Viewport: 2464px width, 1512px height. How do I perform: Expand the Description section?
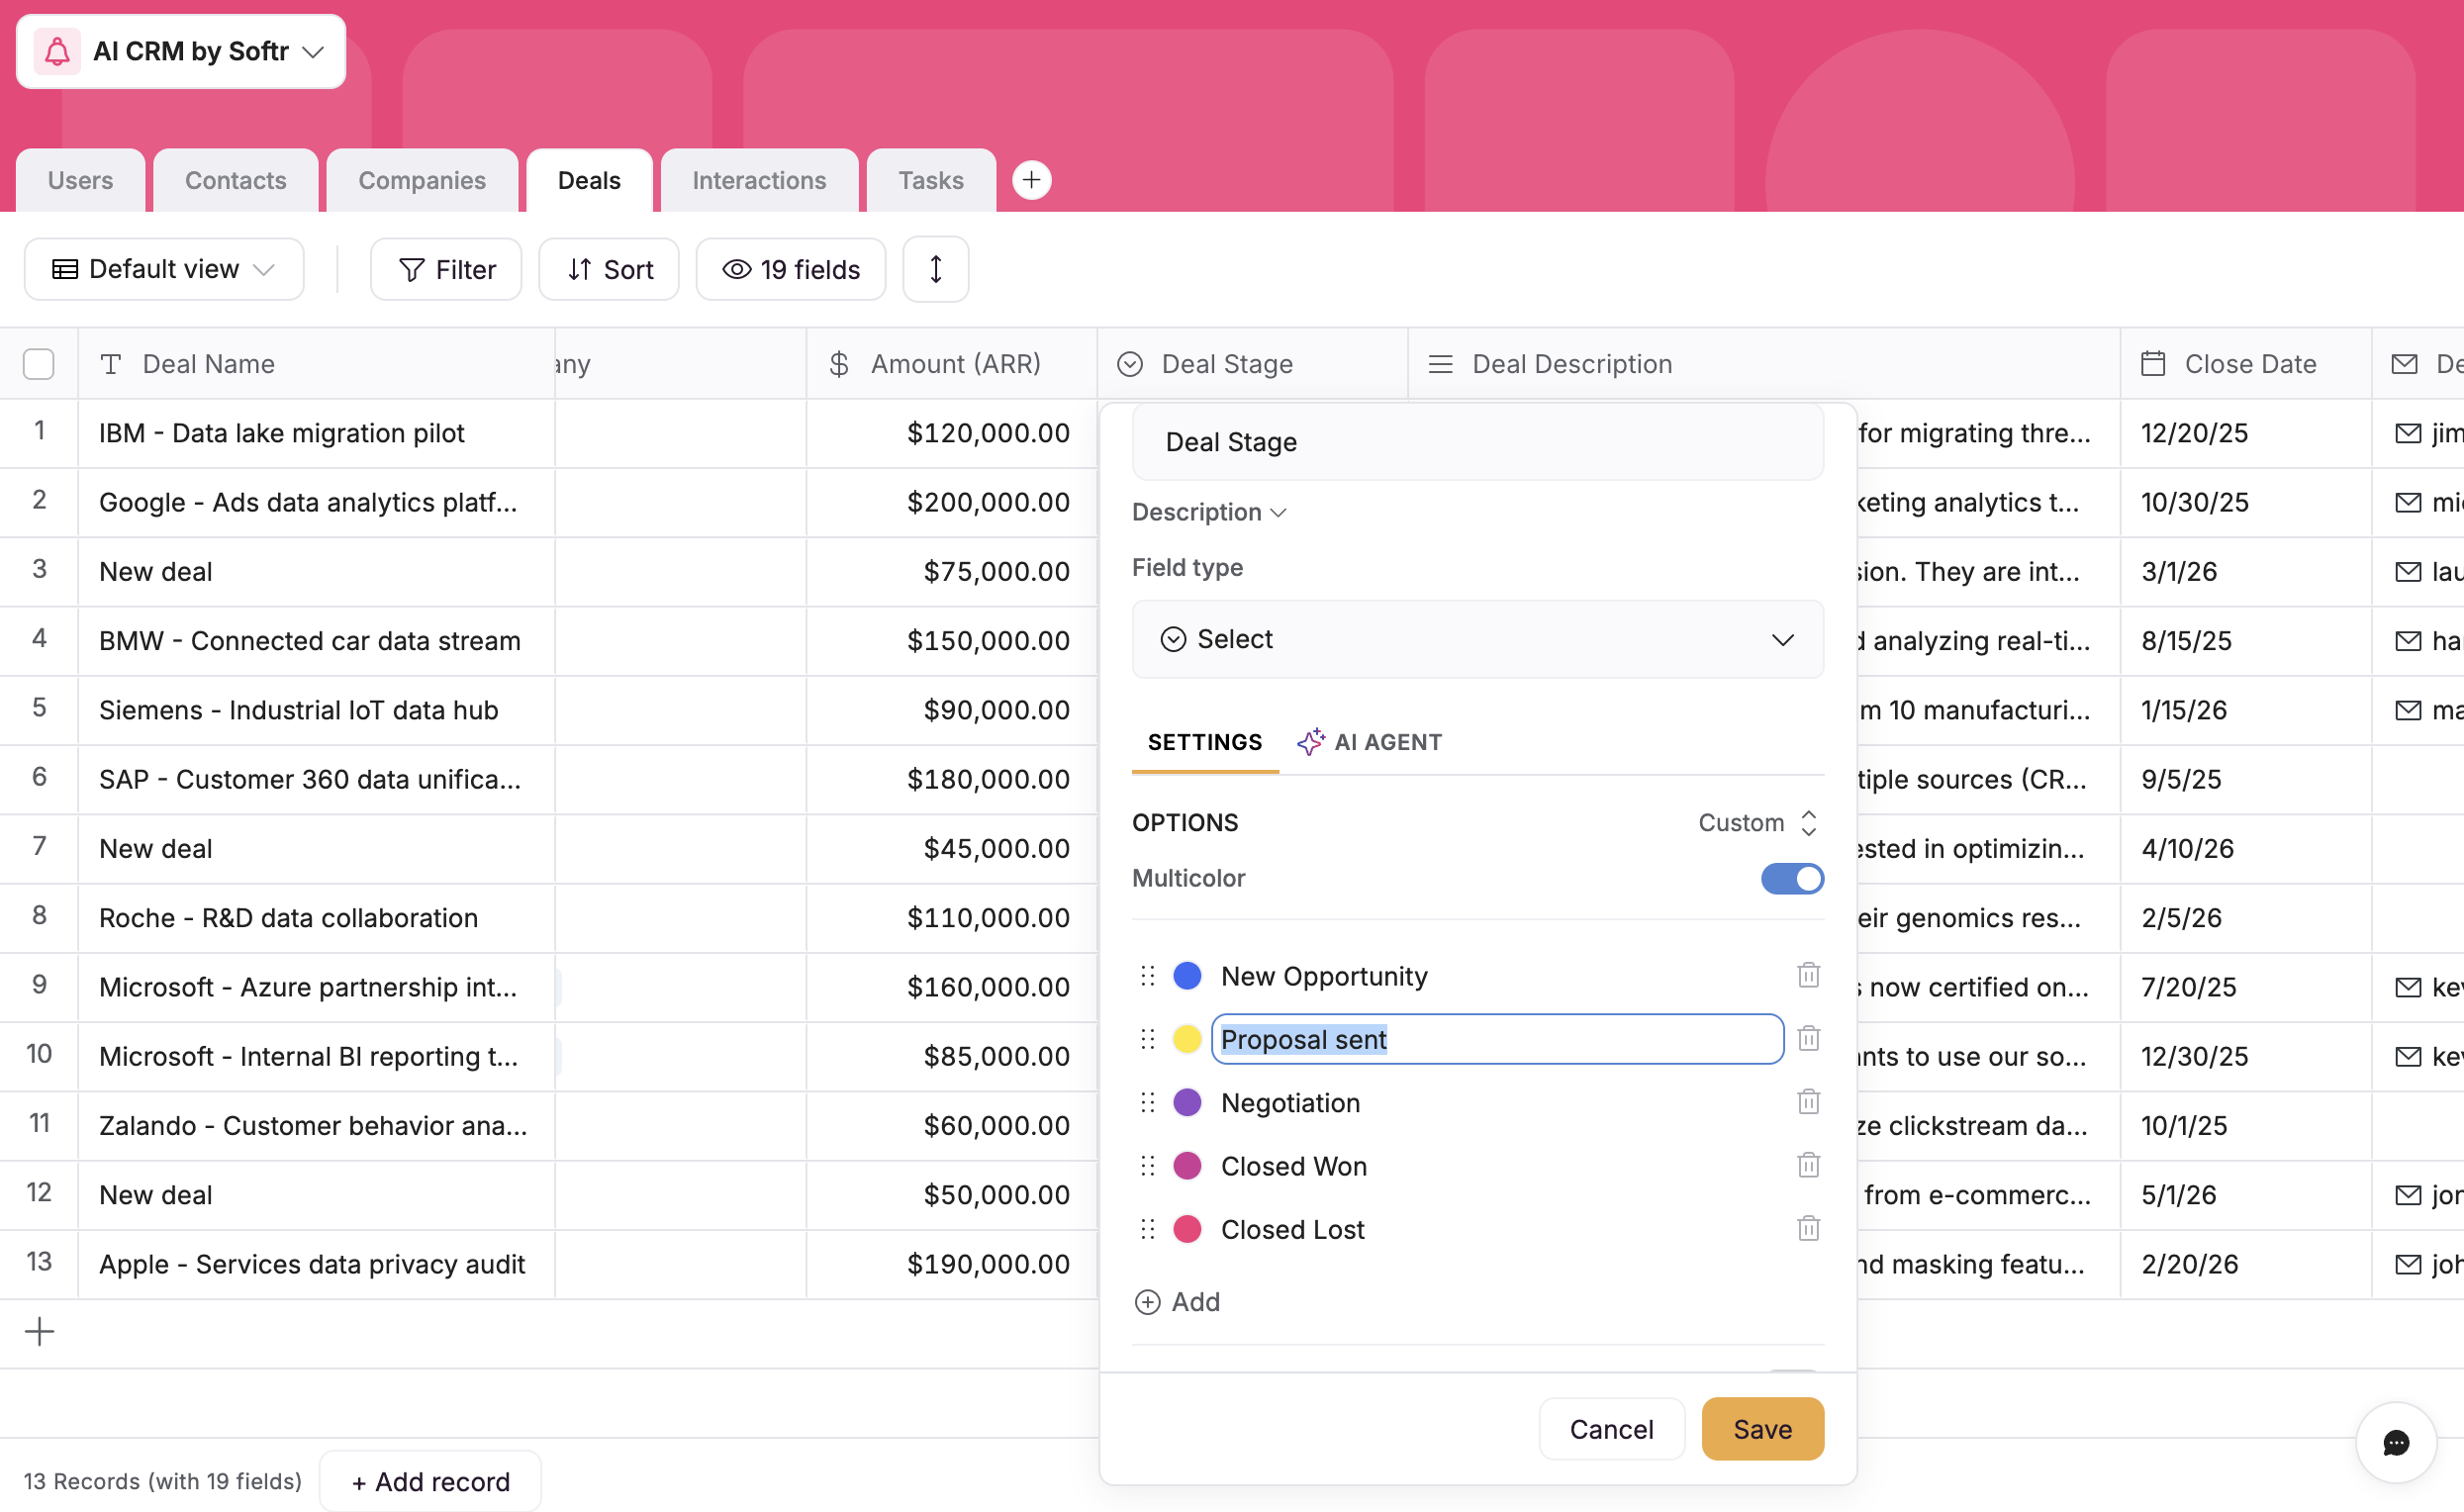(1208, 511)
